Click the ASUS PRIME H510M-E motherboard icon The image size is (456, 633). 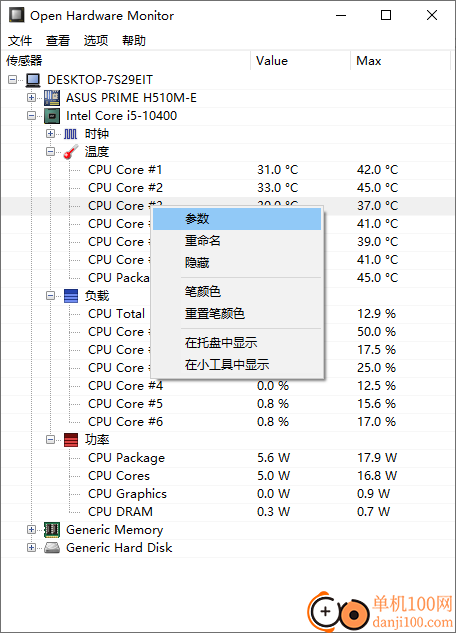(52, 98)
